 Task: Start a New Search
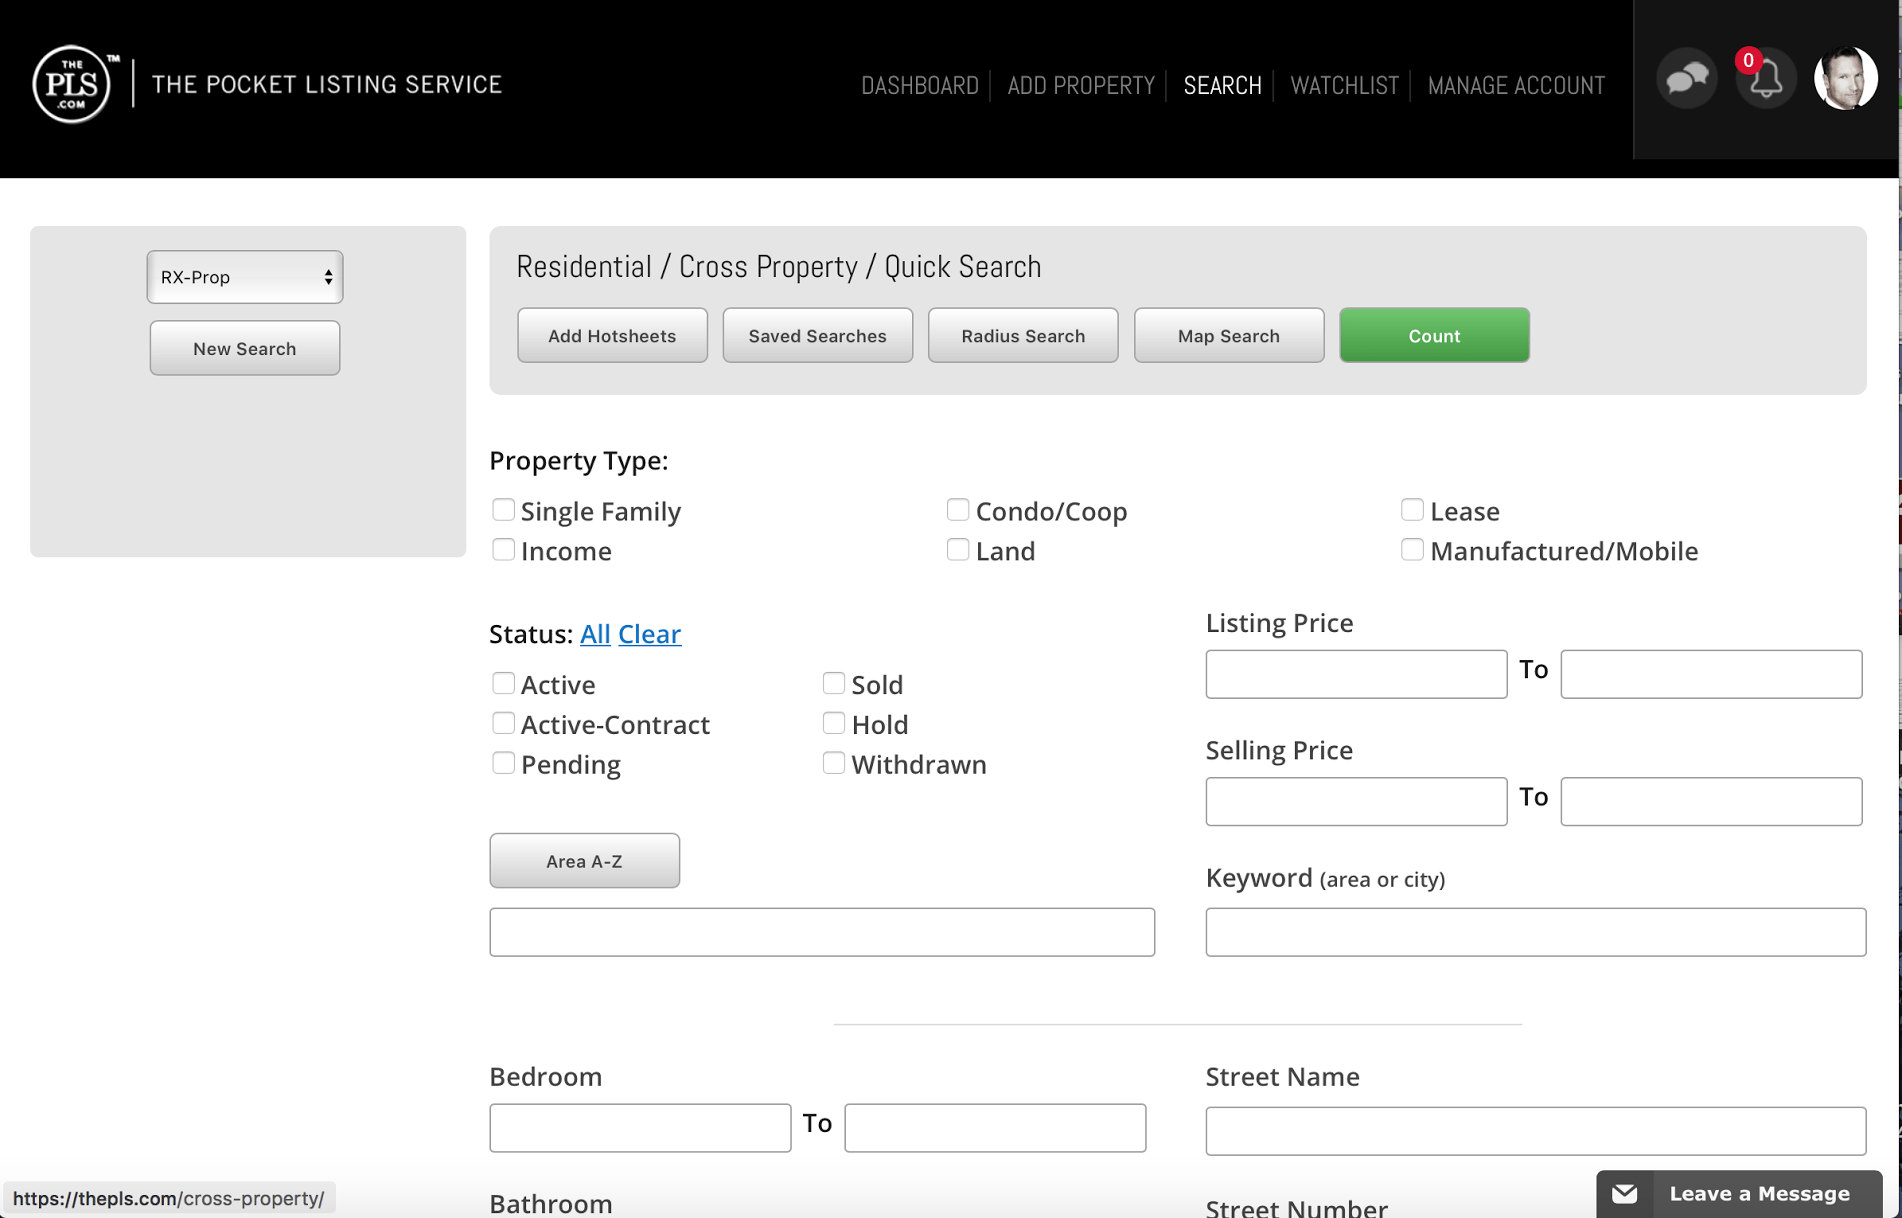[244, 348]
